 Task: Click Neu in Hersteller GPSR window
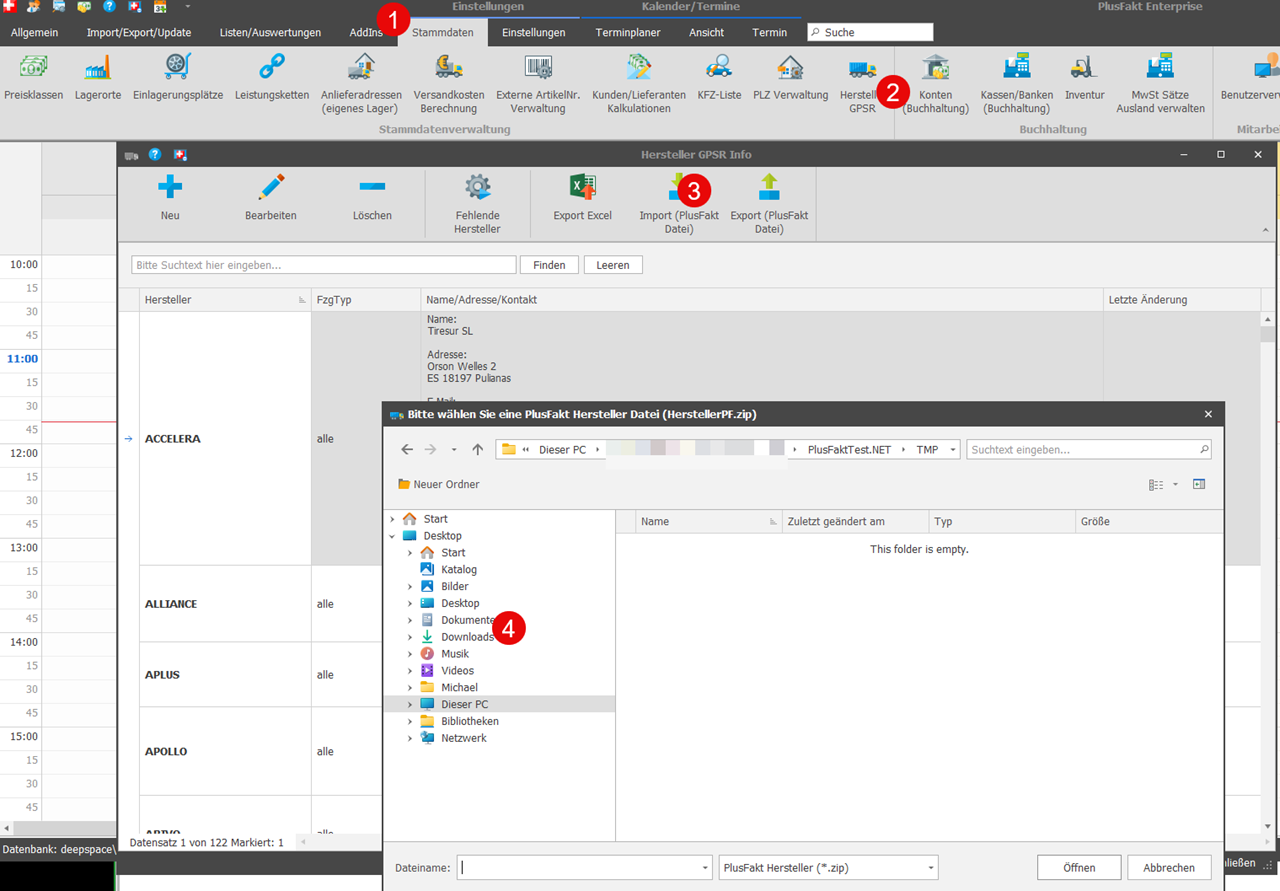pyautogui.click(x=170, y=197)
